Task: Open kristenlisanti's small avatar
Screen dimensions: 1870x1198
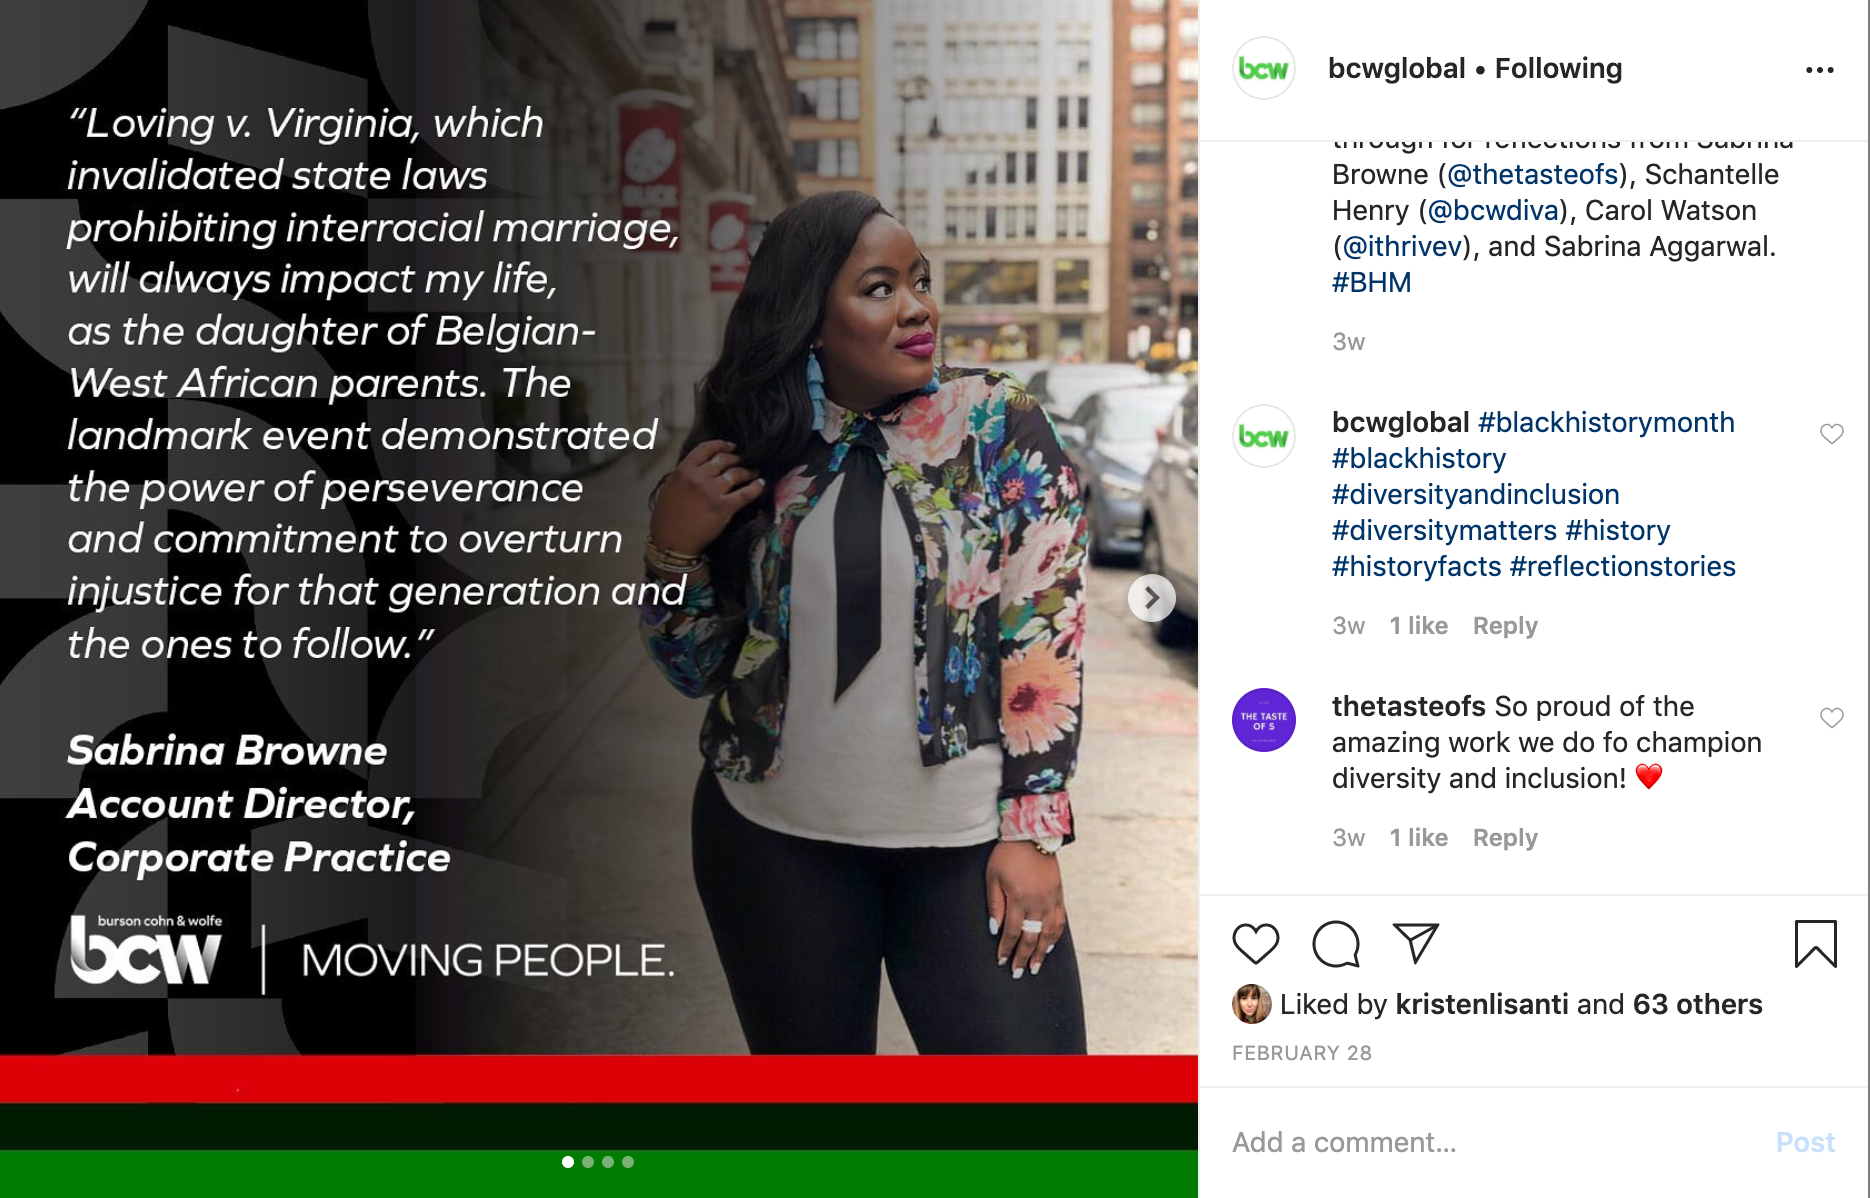Action: pos(1251,1004)
